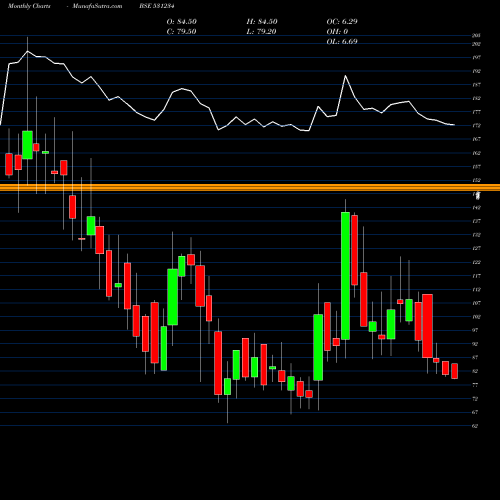Click the 152 price axis label

point(476,180)
